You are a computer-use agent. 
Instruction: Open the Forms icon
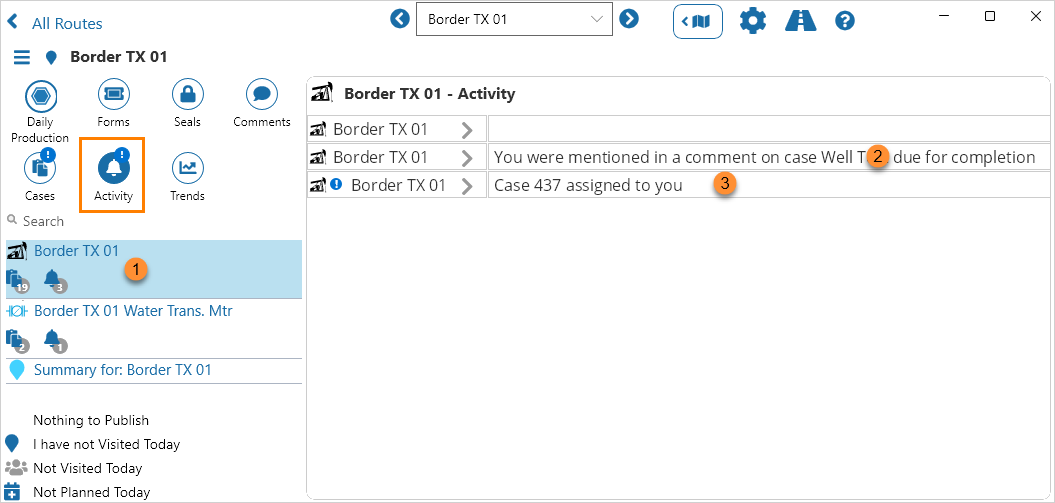(x=114, y=95)
